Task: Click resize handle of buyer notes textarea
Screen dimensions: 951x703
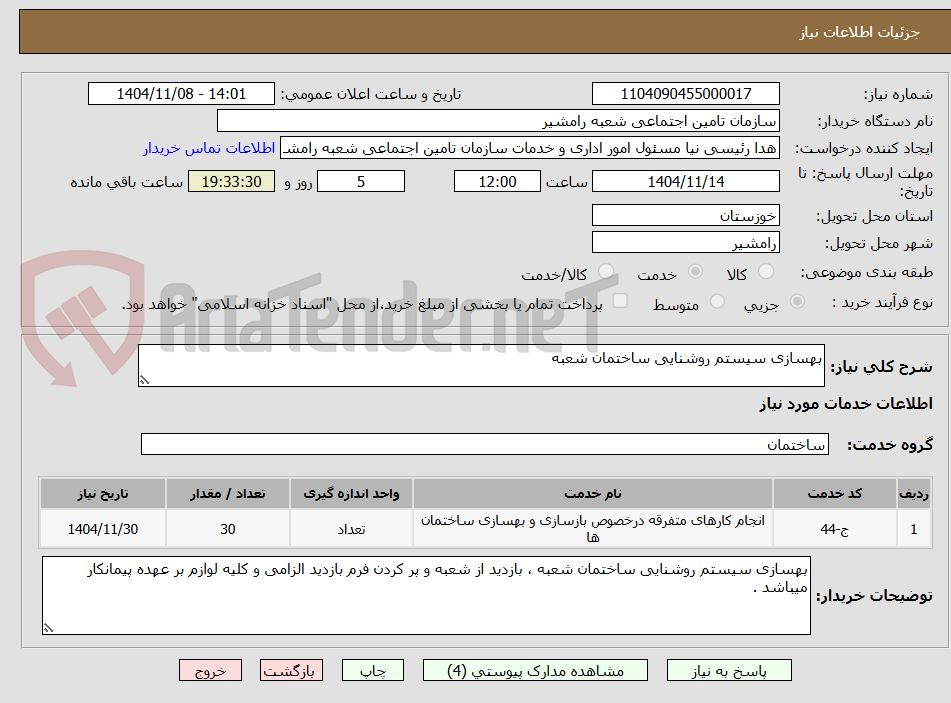Action: tap(48, 629)
